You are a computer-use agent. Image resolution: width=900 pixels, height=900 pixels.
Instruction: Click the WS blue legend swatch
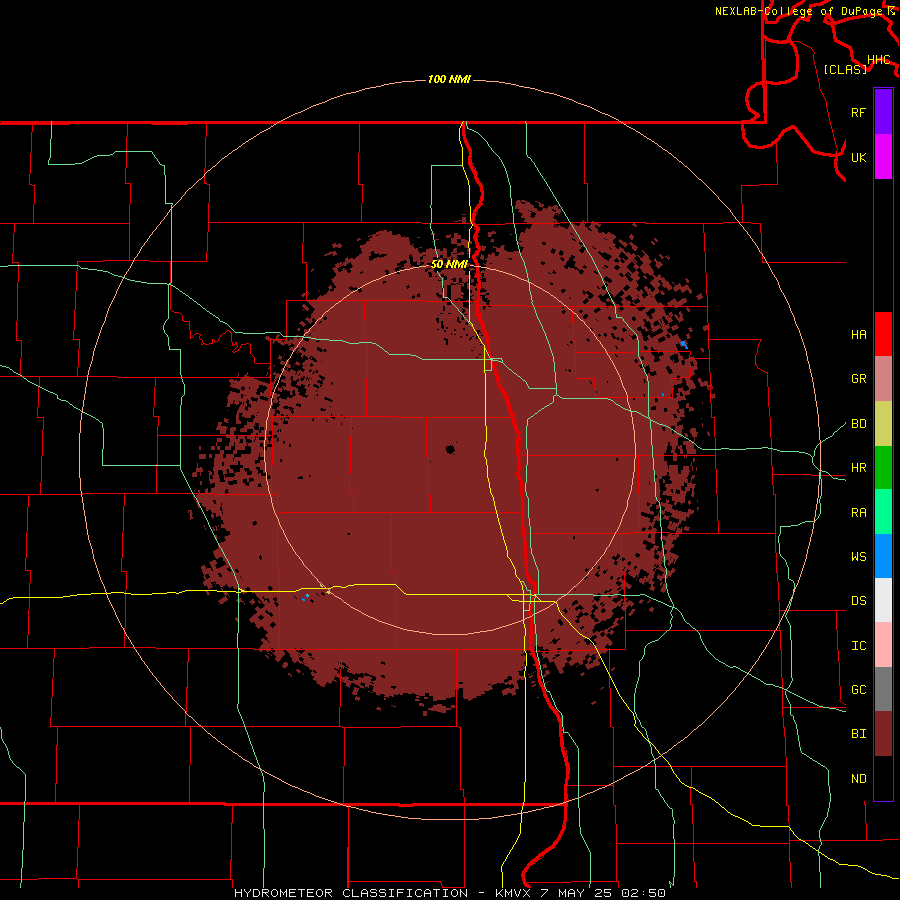click(x=883, y=556)
